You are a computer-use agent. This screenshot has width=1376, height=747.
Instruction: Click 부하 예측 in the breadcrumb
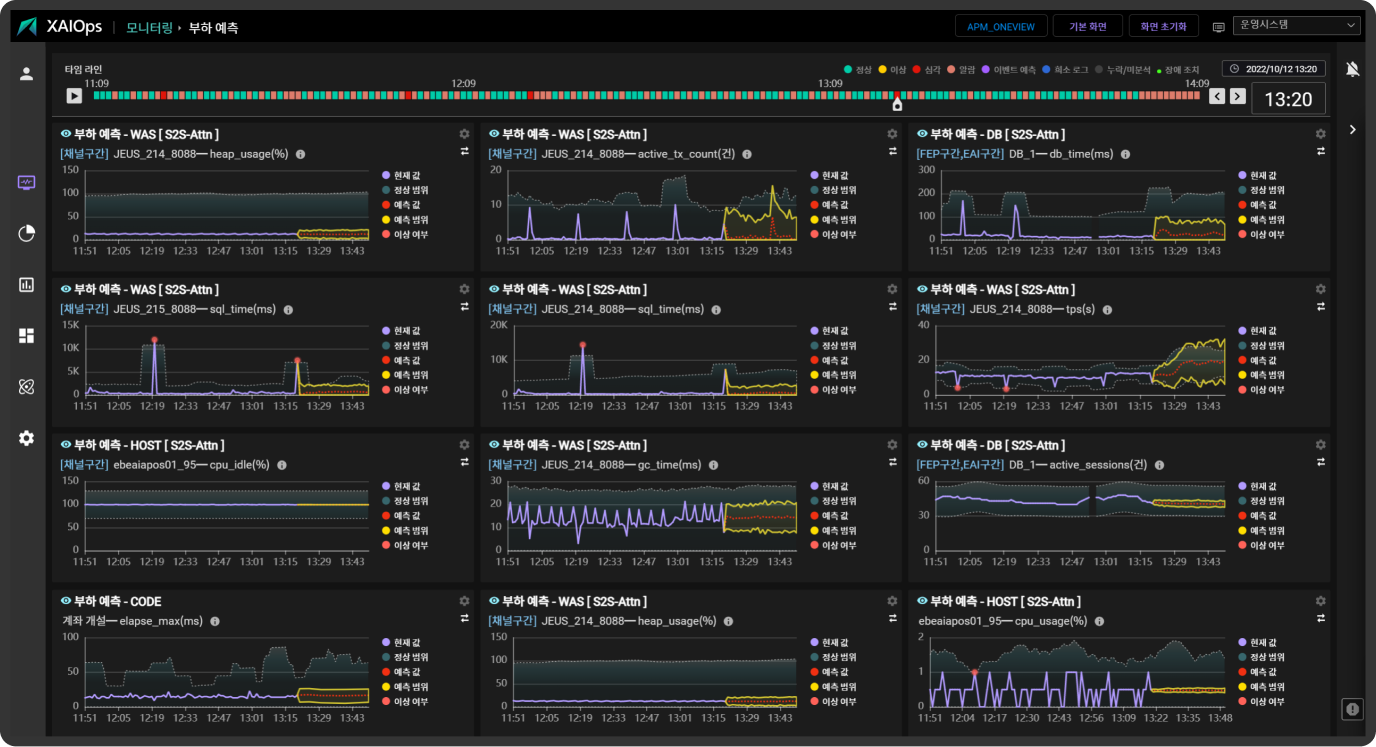pyautogui.click(x=213, y=28)
